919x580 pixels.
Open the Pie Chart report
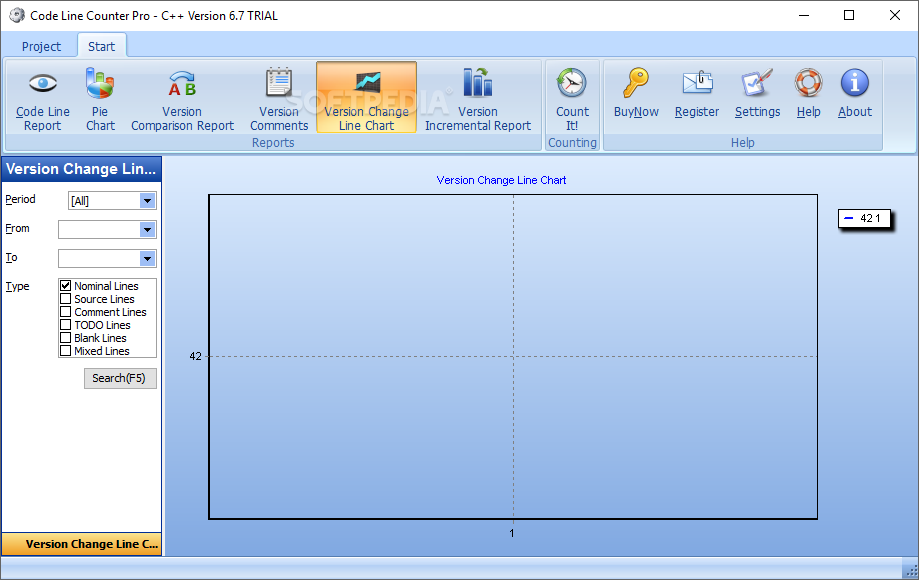100,98
